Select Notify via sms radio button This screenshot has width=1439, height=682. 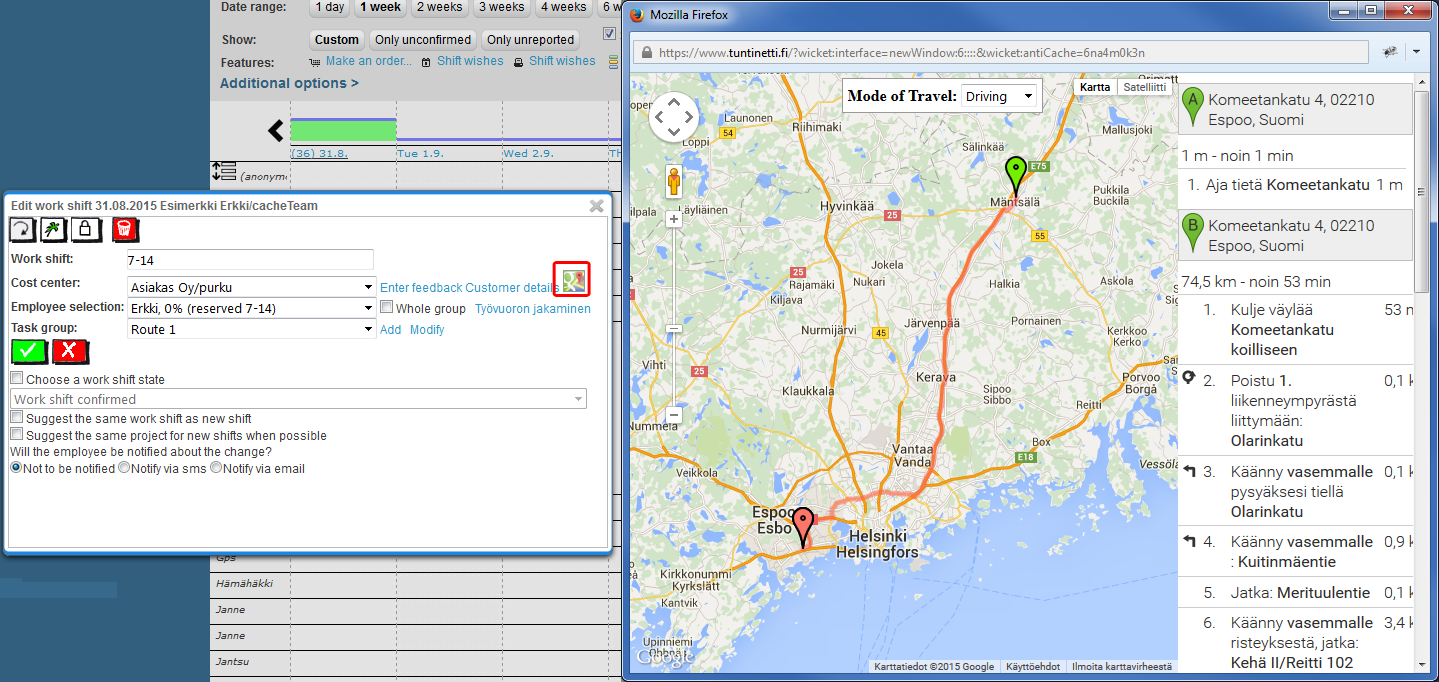click(124, 468)
